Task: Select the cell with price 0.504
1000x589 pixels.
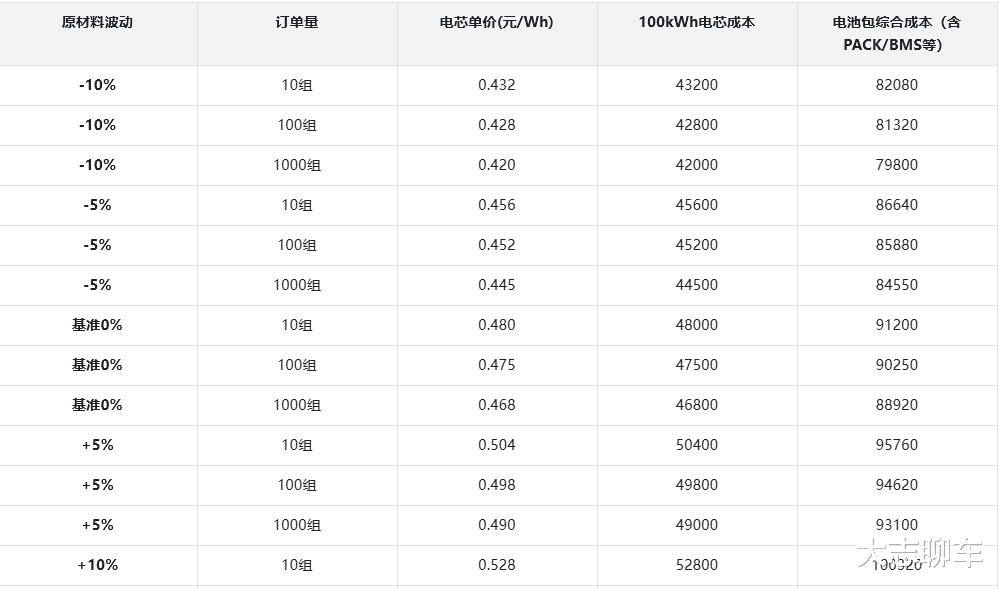Action: [497, 445]
